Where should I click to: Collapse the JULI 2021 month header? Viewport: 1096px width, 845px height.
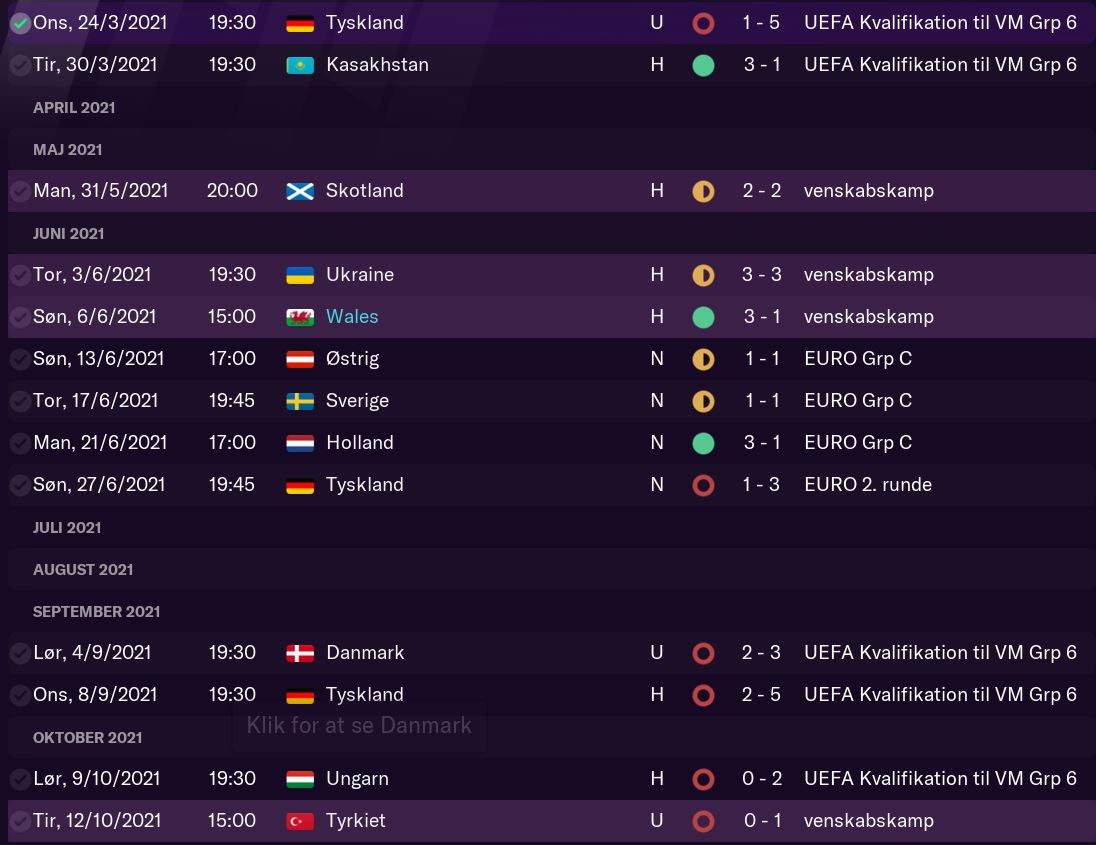(x=67, y=528)
